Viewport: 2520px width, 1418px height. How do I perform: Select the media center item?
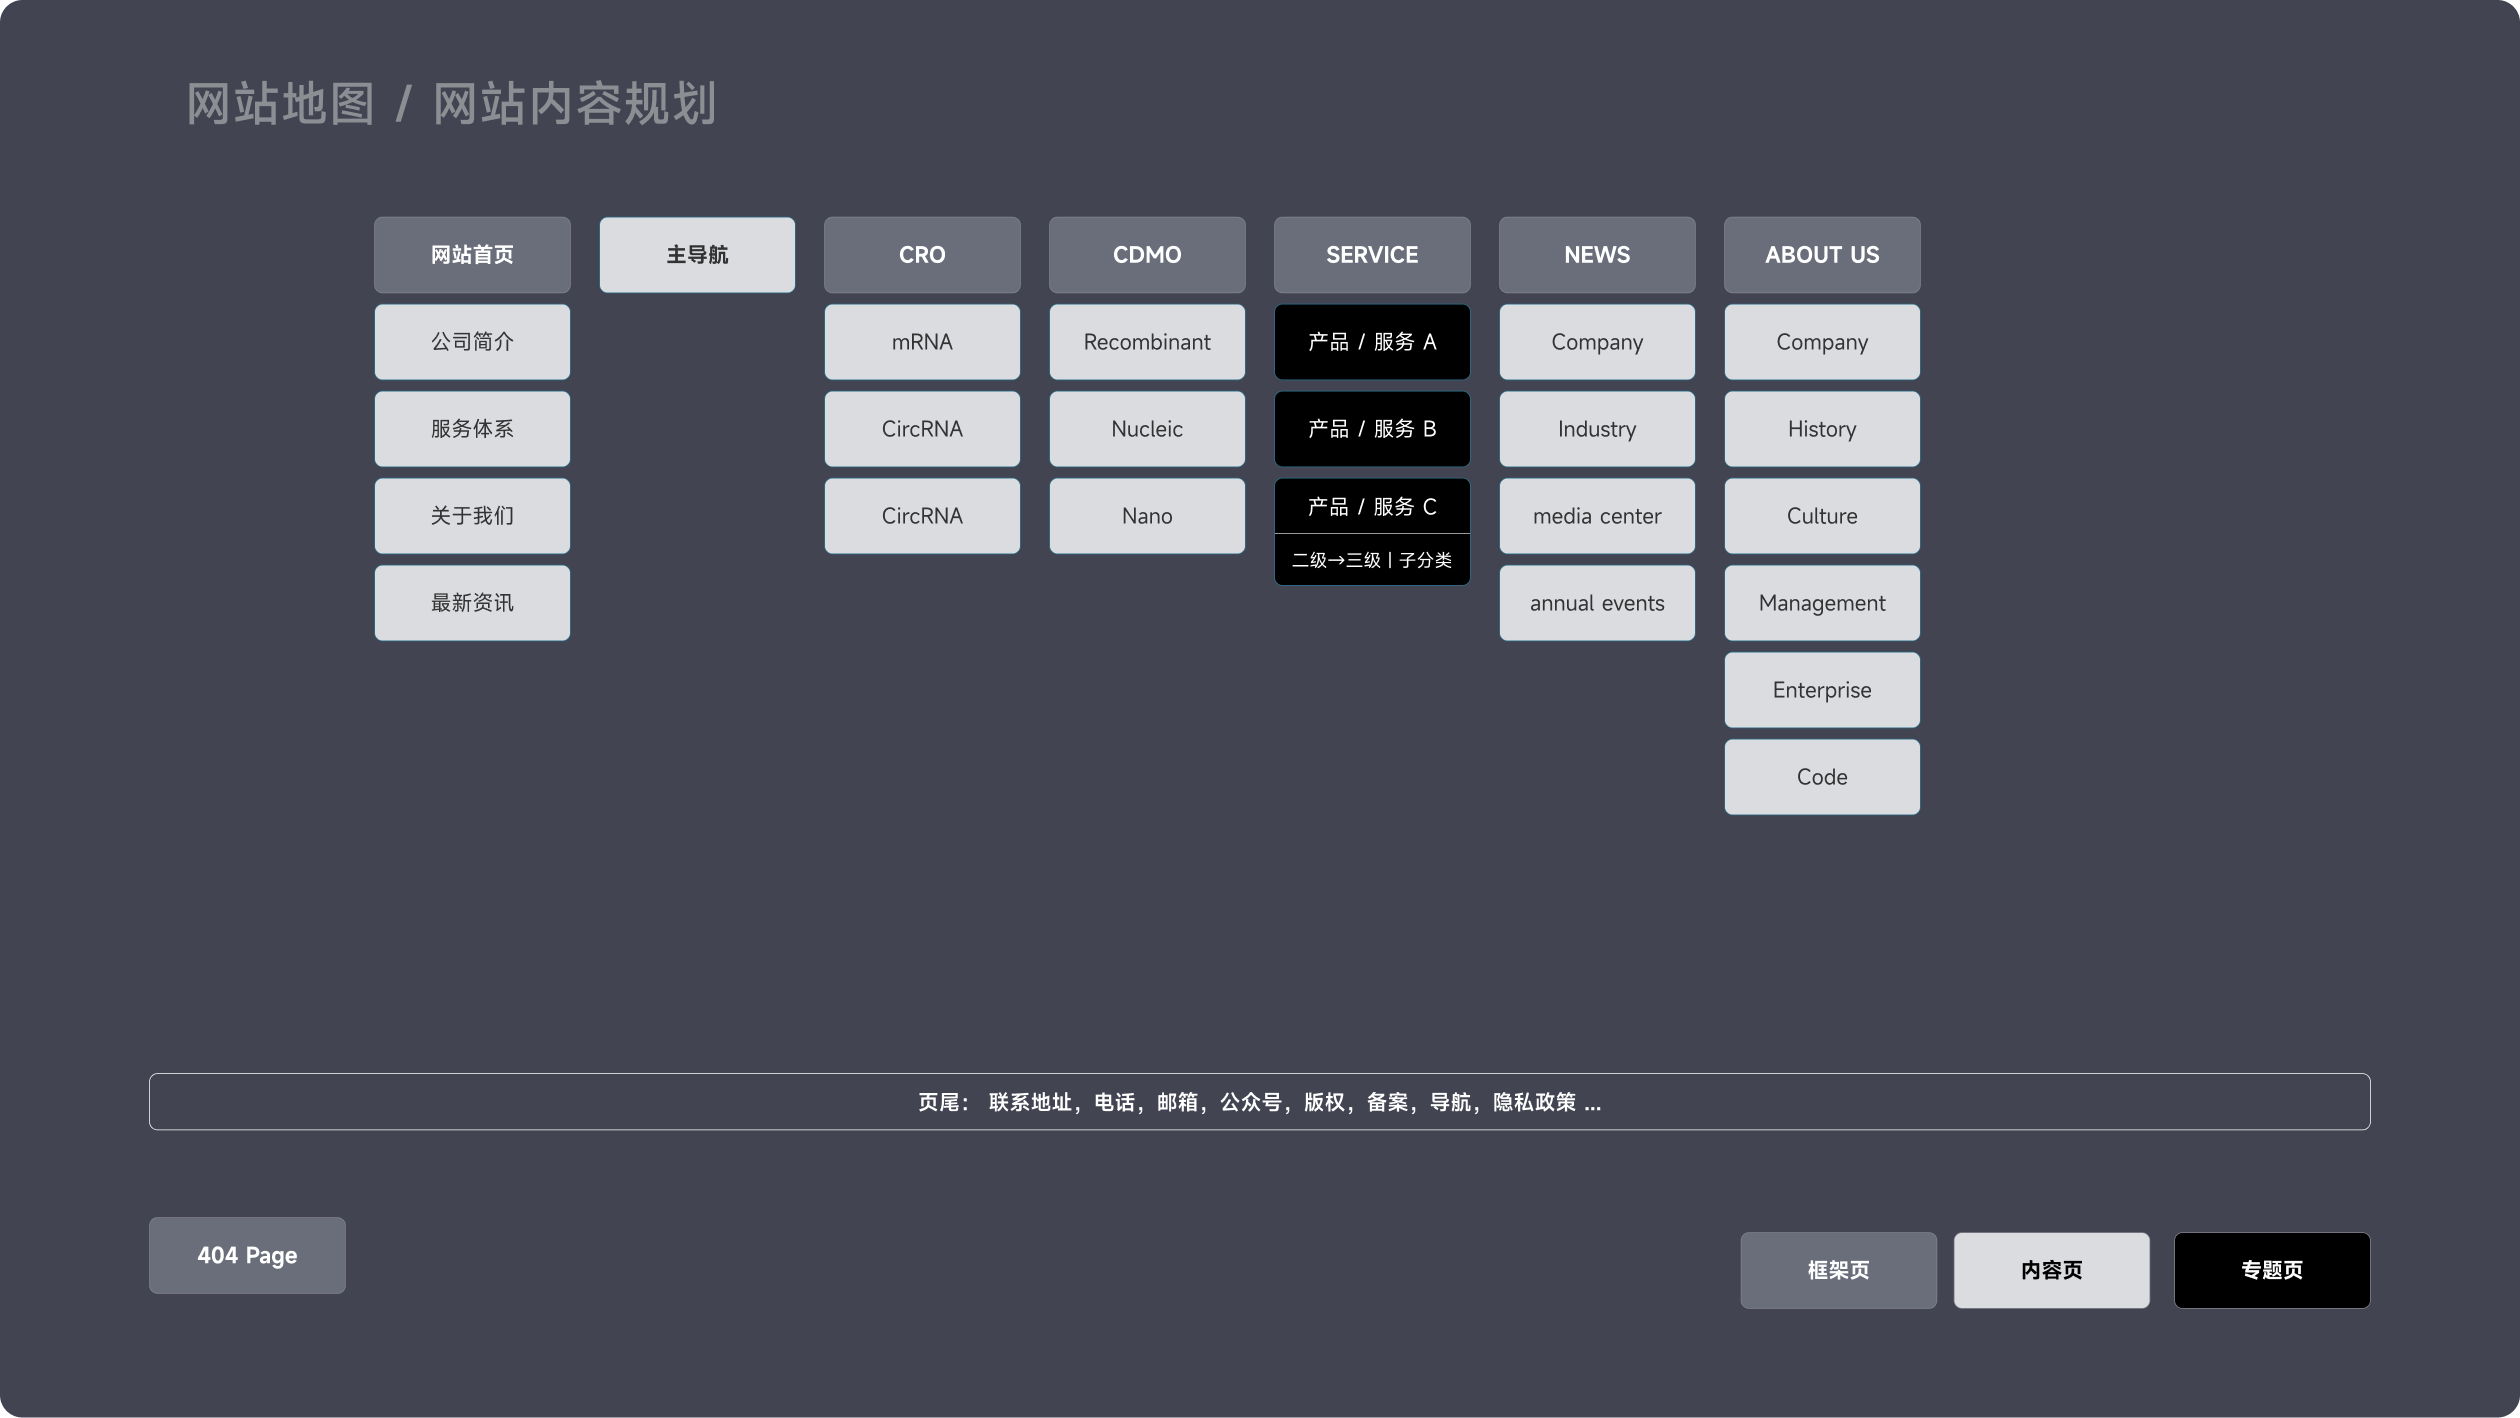coord(1596,516)
